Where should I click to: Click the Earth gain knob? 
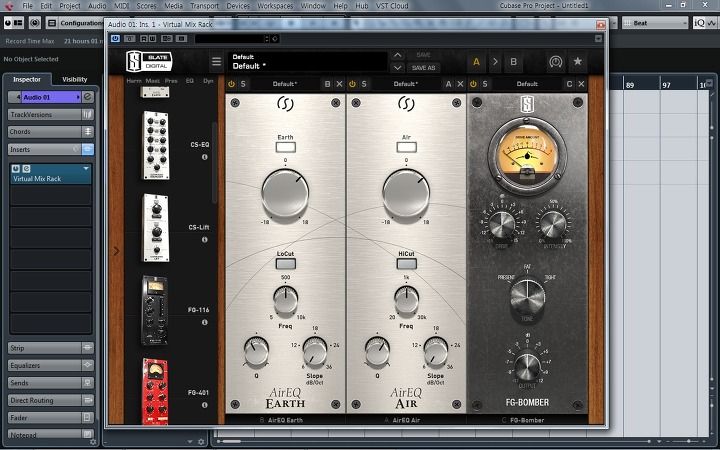click(x=285, y=193)
